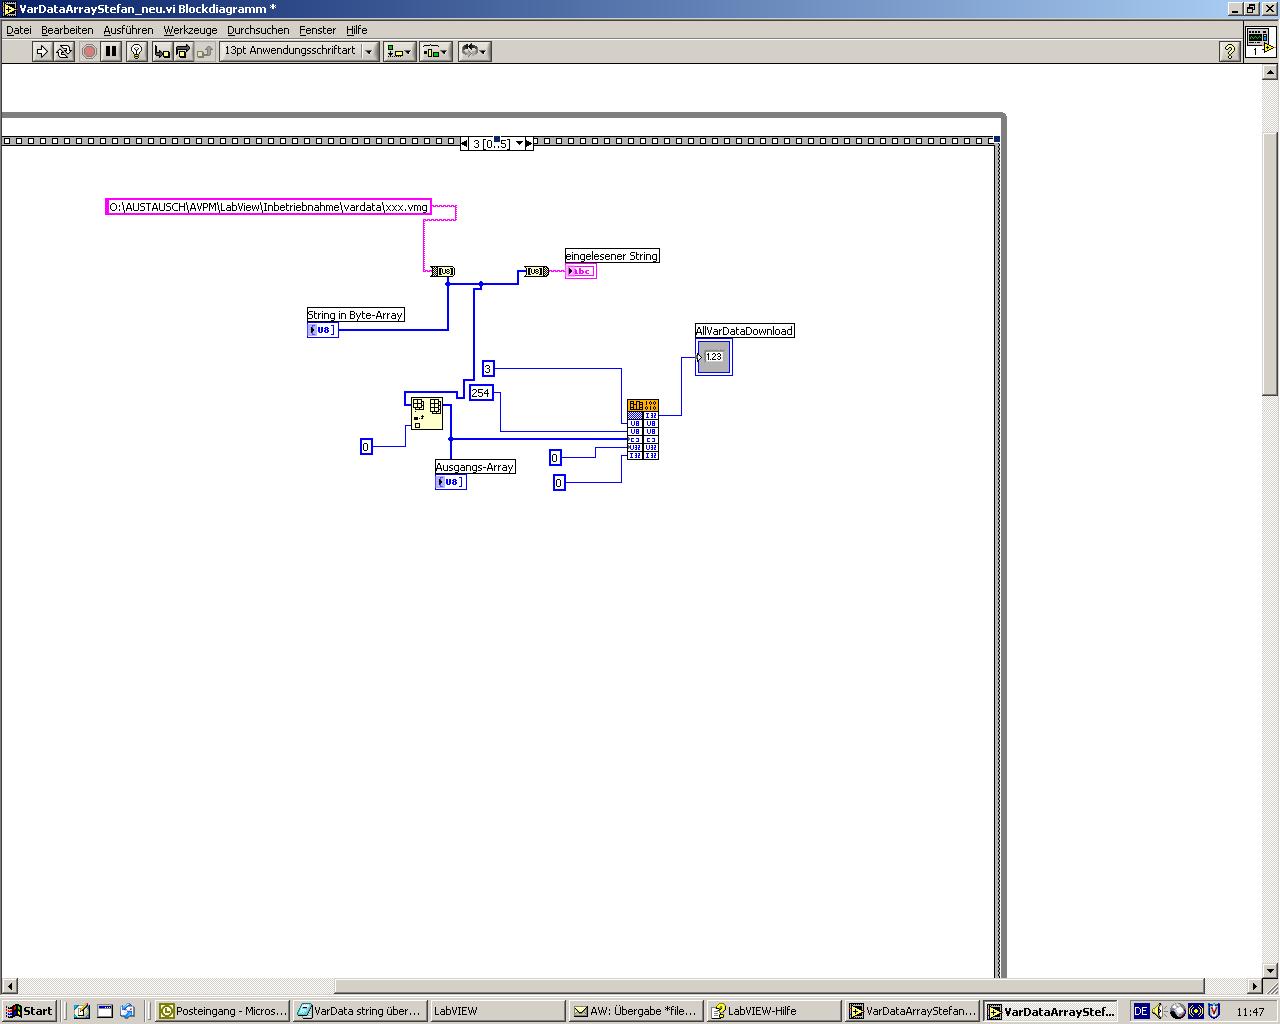The height and width of the screenshot is (1024, 1280).
Task: Open the Bearbeiten menu
Action: tap(67, 30)
